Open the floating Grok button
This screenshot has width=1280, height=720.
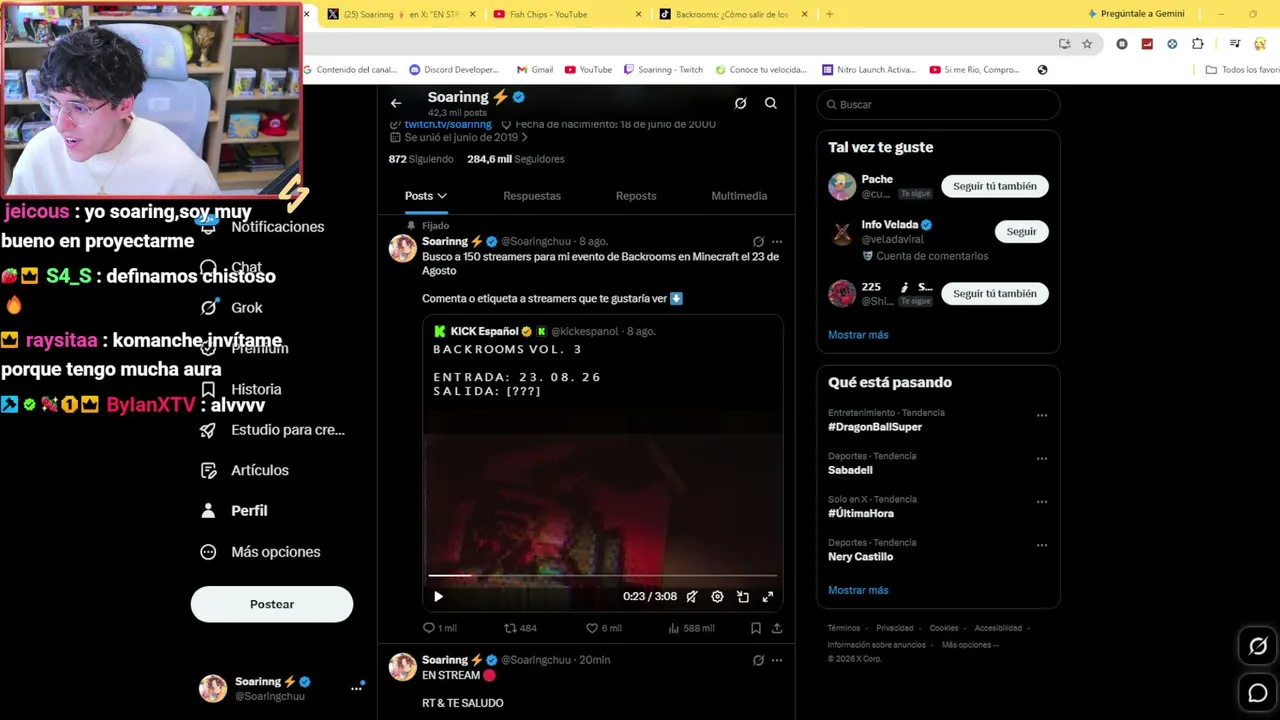click(x=1258, y=646)
